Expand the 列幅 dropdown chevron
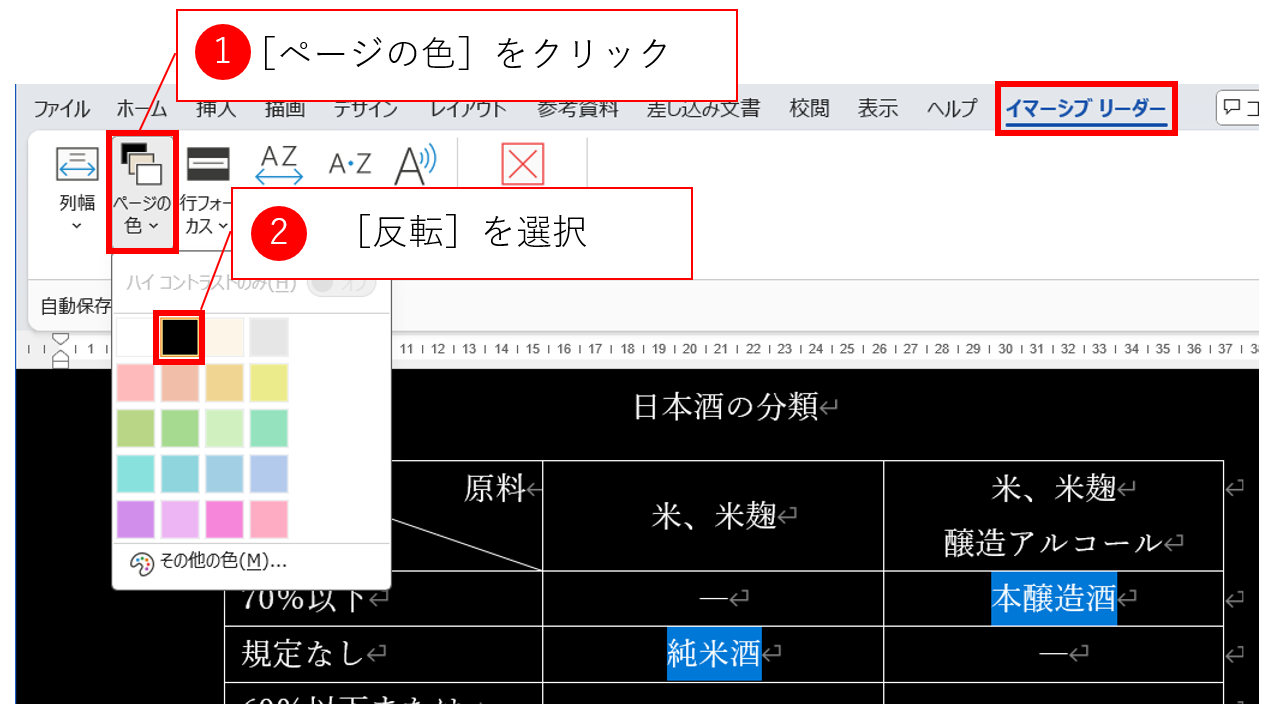Screen dimensions: 1267x714 (x=77, y=227)
